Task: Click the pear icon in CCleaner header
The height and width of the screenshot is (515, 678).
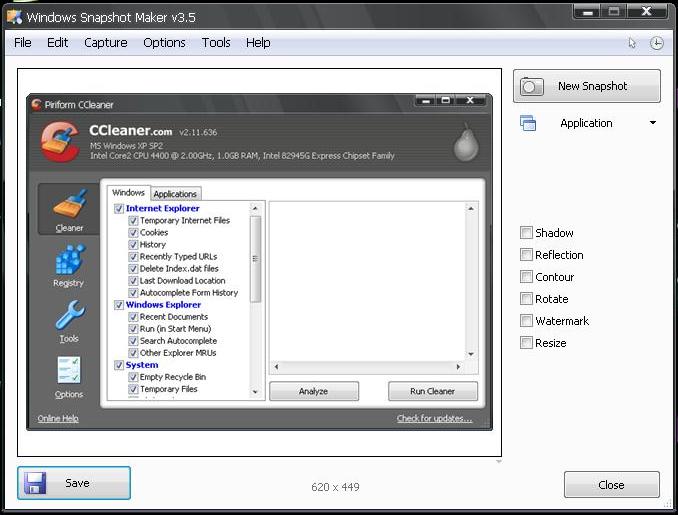Action: (x=466, y=143)
